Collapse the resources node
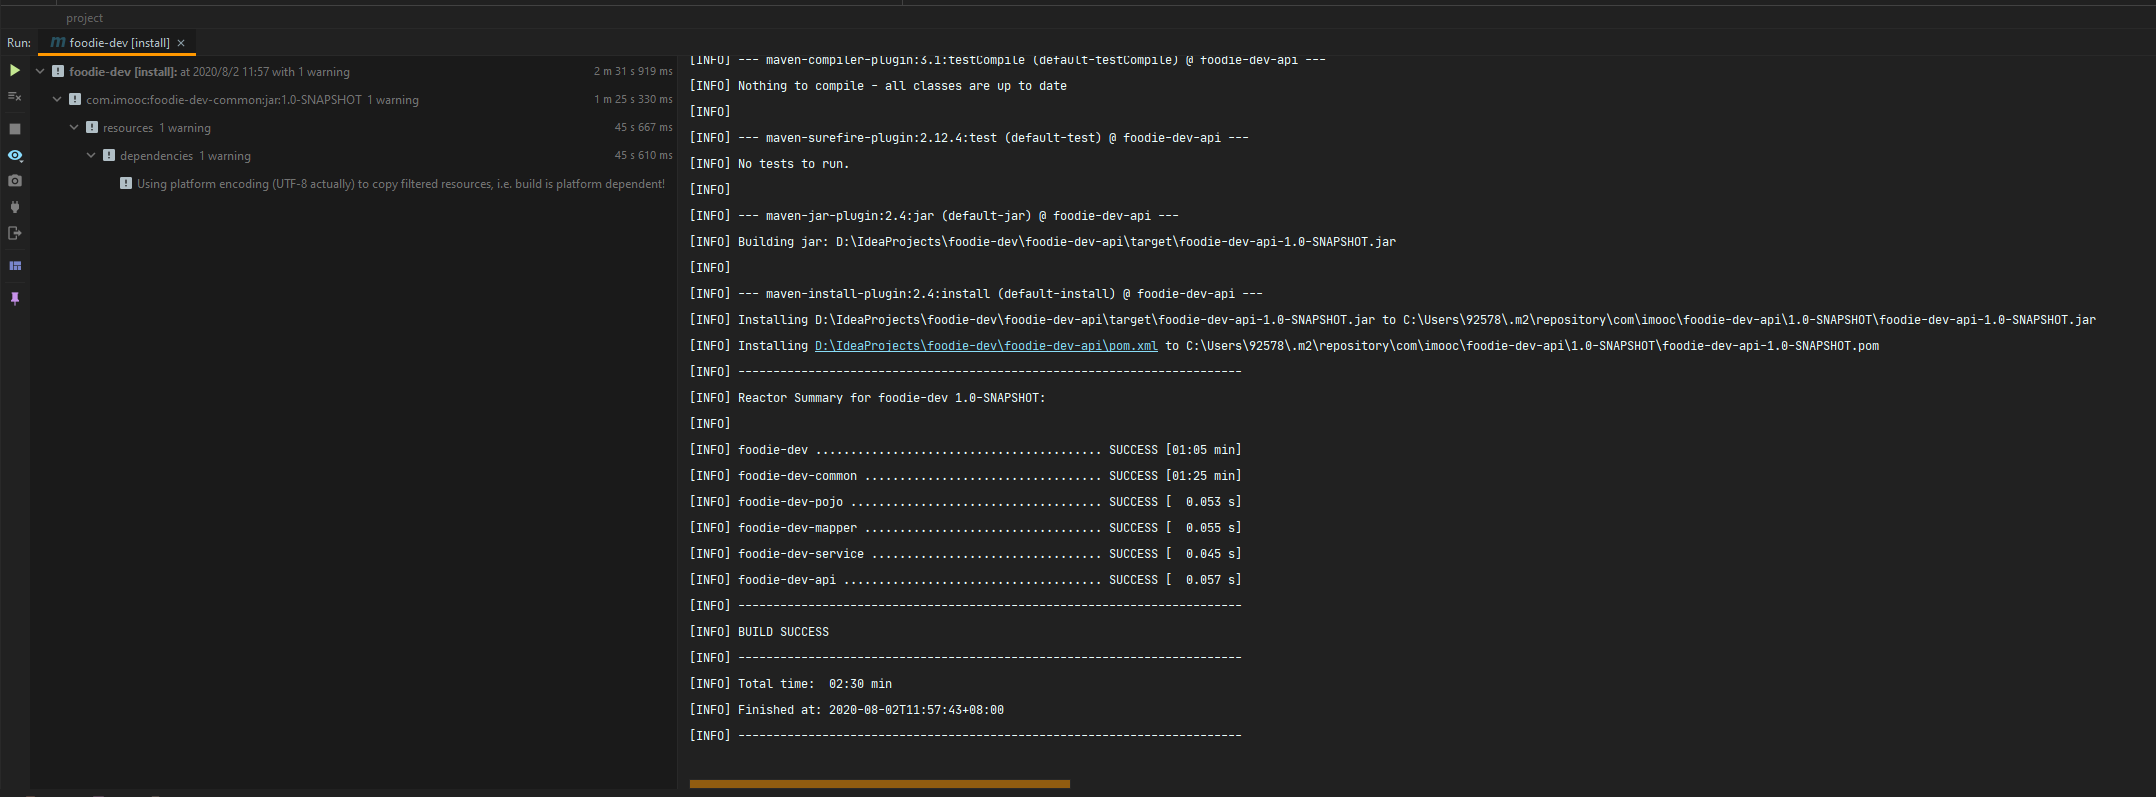Screen dimensions: 2156x797 pos(74,127)
